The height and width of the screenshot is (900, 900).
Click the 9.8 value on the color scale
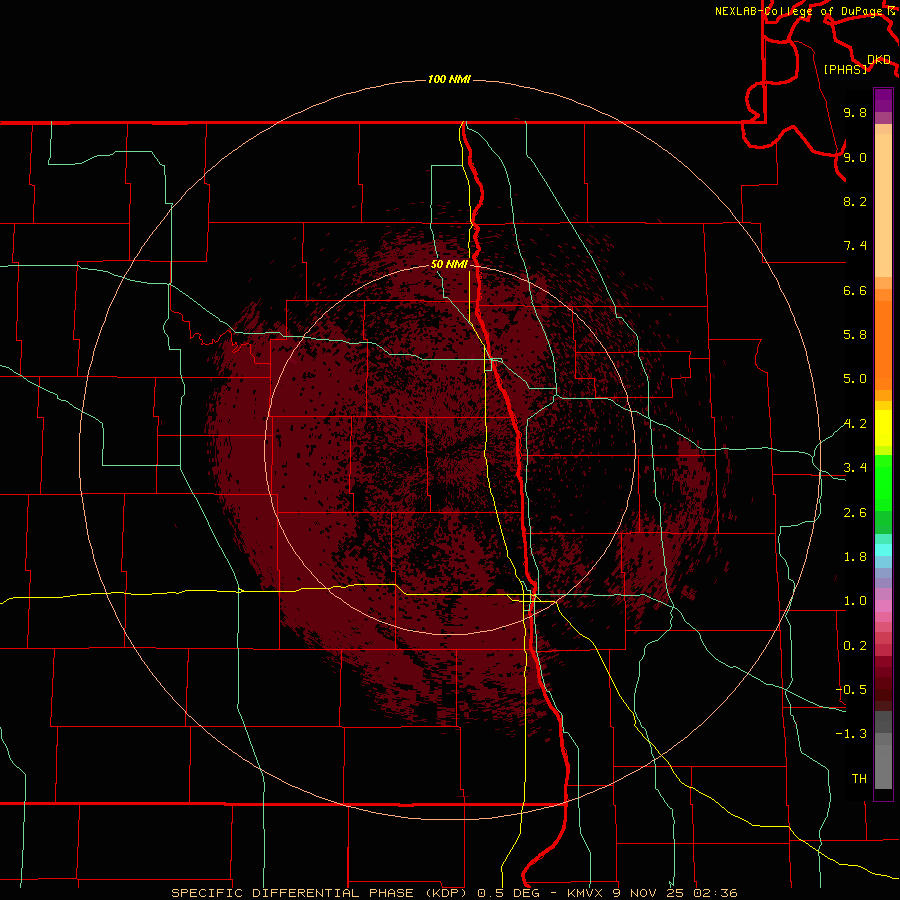click(855, 112)
